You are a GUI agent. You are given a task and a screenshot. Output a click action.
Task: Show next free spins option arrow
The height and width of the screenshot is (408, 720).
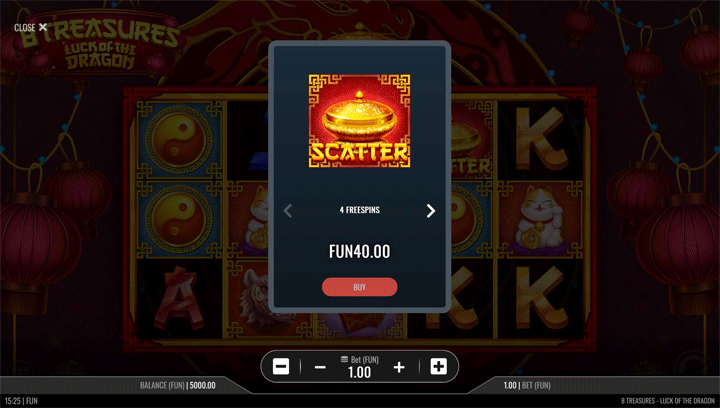[x=430, y=211]
